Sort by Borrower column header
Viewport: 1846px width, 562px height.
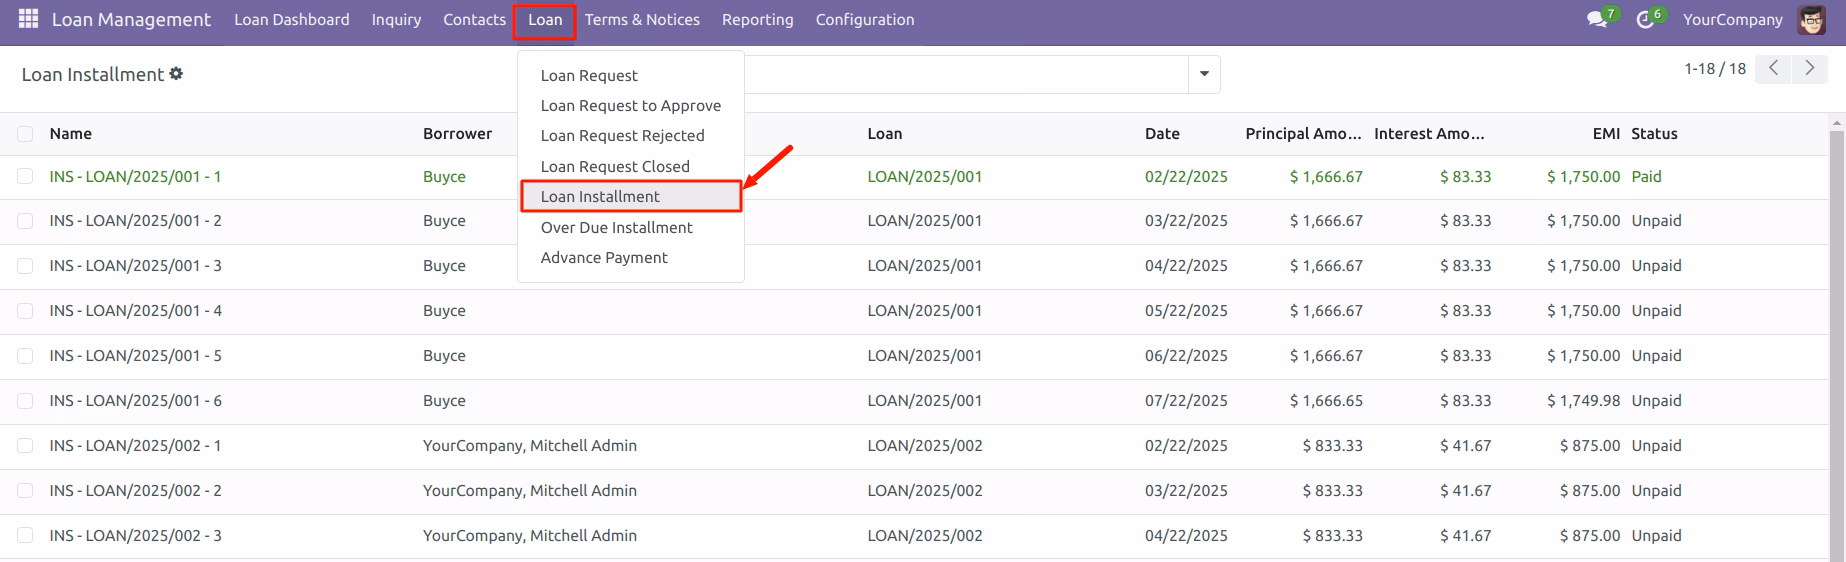point(457,134)
